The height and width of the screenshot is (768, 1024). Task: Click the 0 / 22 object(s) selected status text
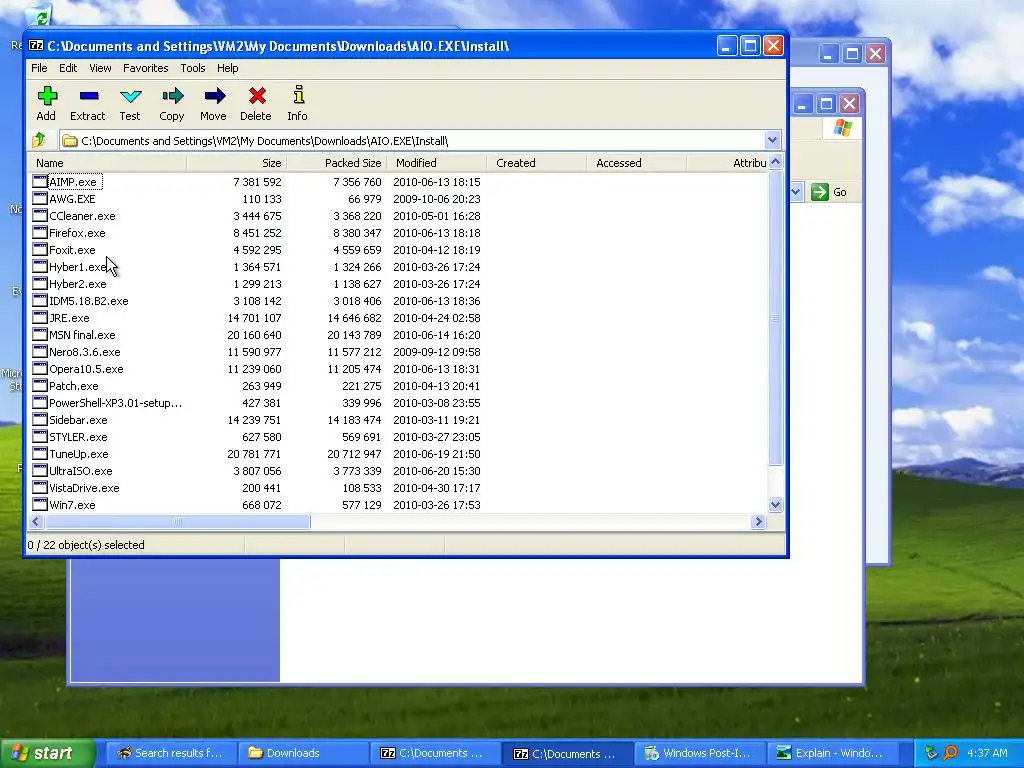[x=86, y=545]
